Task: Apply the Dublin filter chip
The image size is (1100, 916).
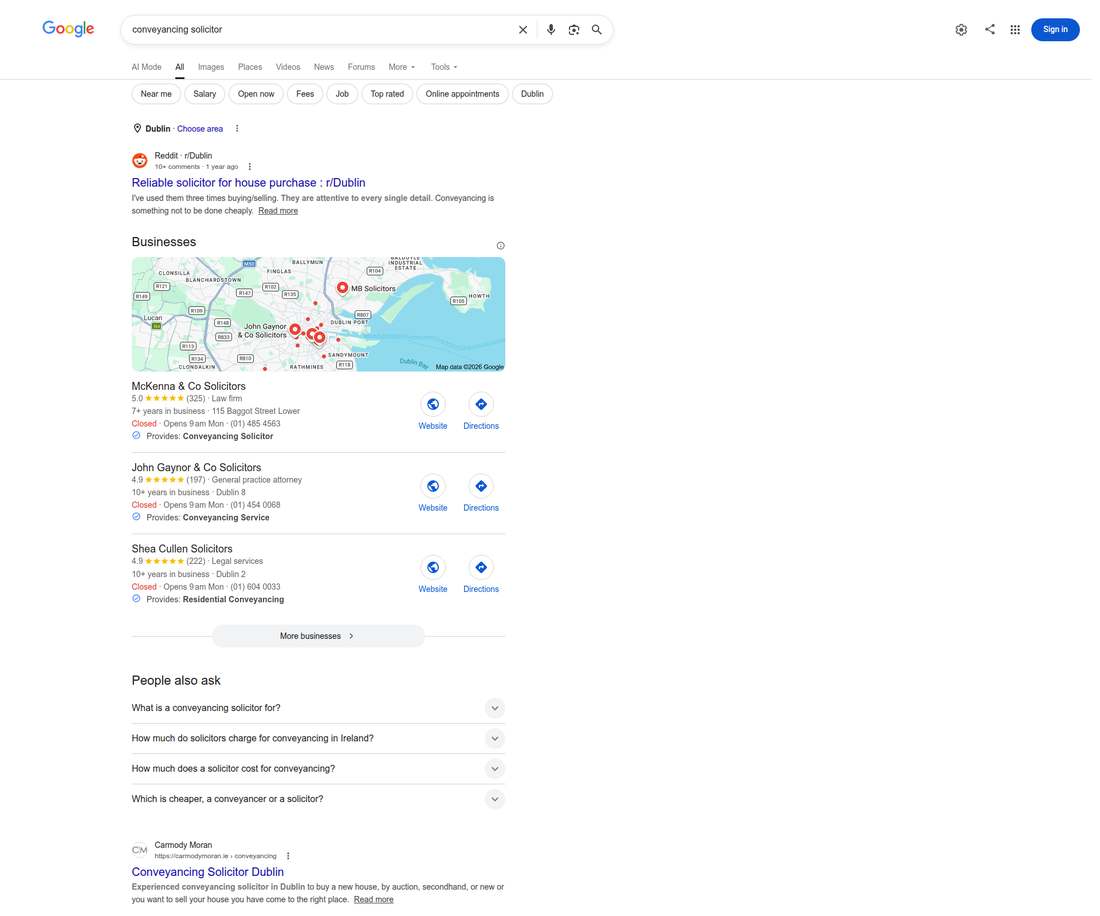Action: 532,94
